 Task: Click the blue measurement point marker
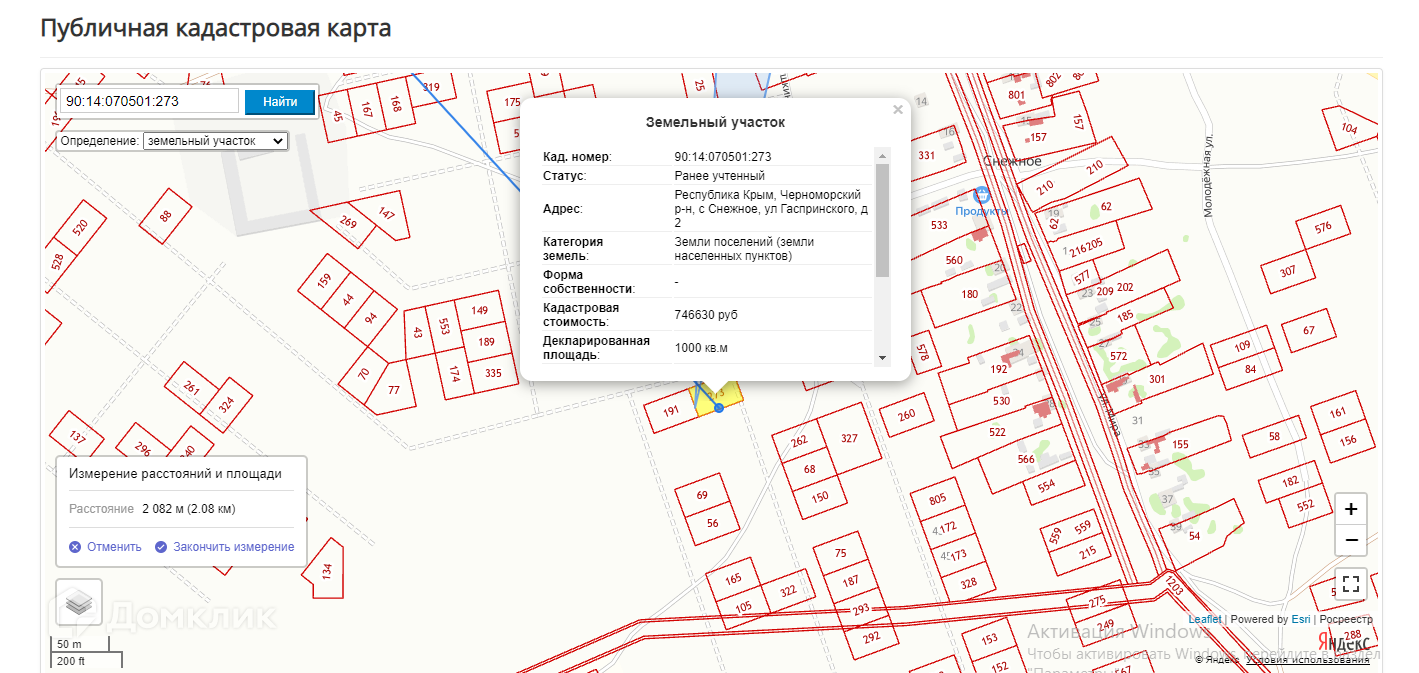click(718, 408)
